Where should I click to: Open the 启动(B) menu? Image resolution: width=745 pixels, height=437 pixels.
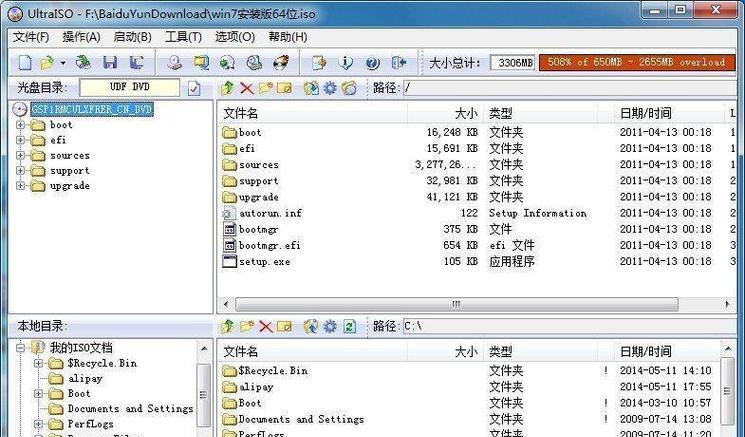point(133,37)
